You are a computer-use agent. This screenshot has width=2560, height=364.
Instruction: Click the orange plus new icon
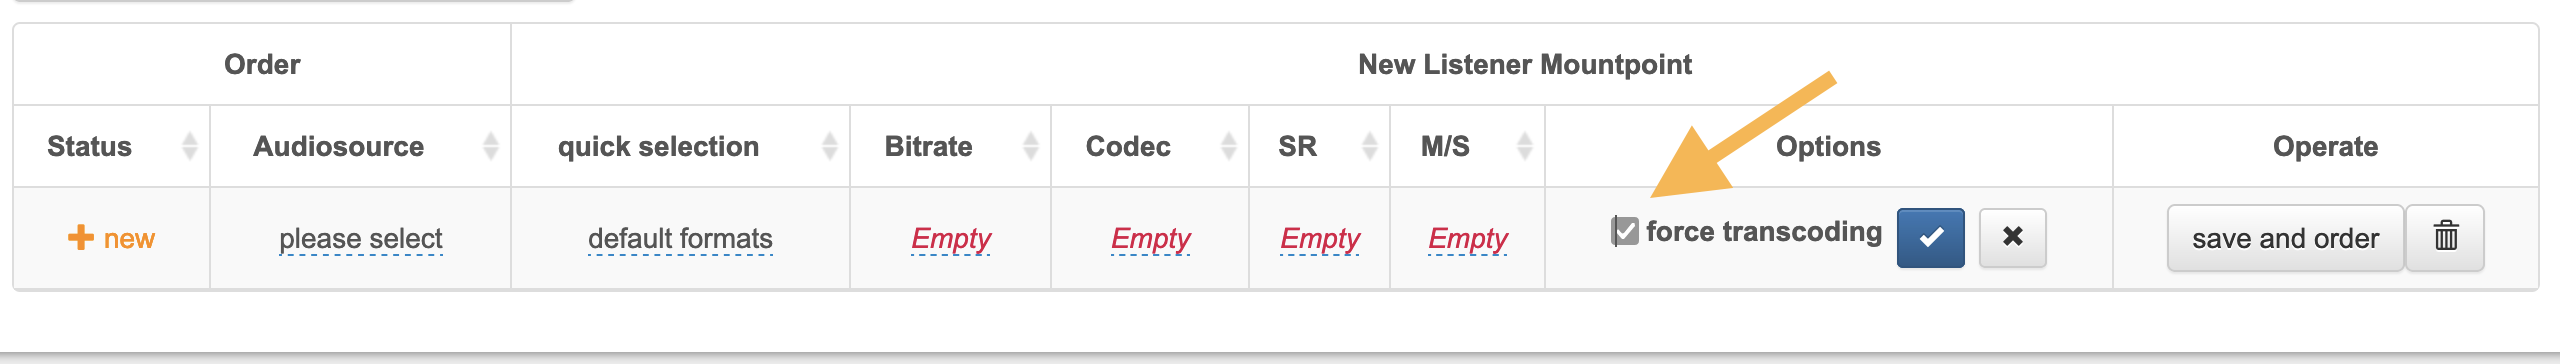coord(80,238)
